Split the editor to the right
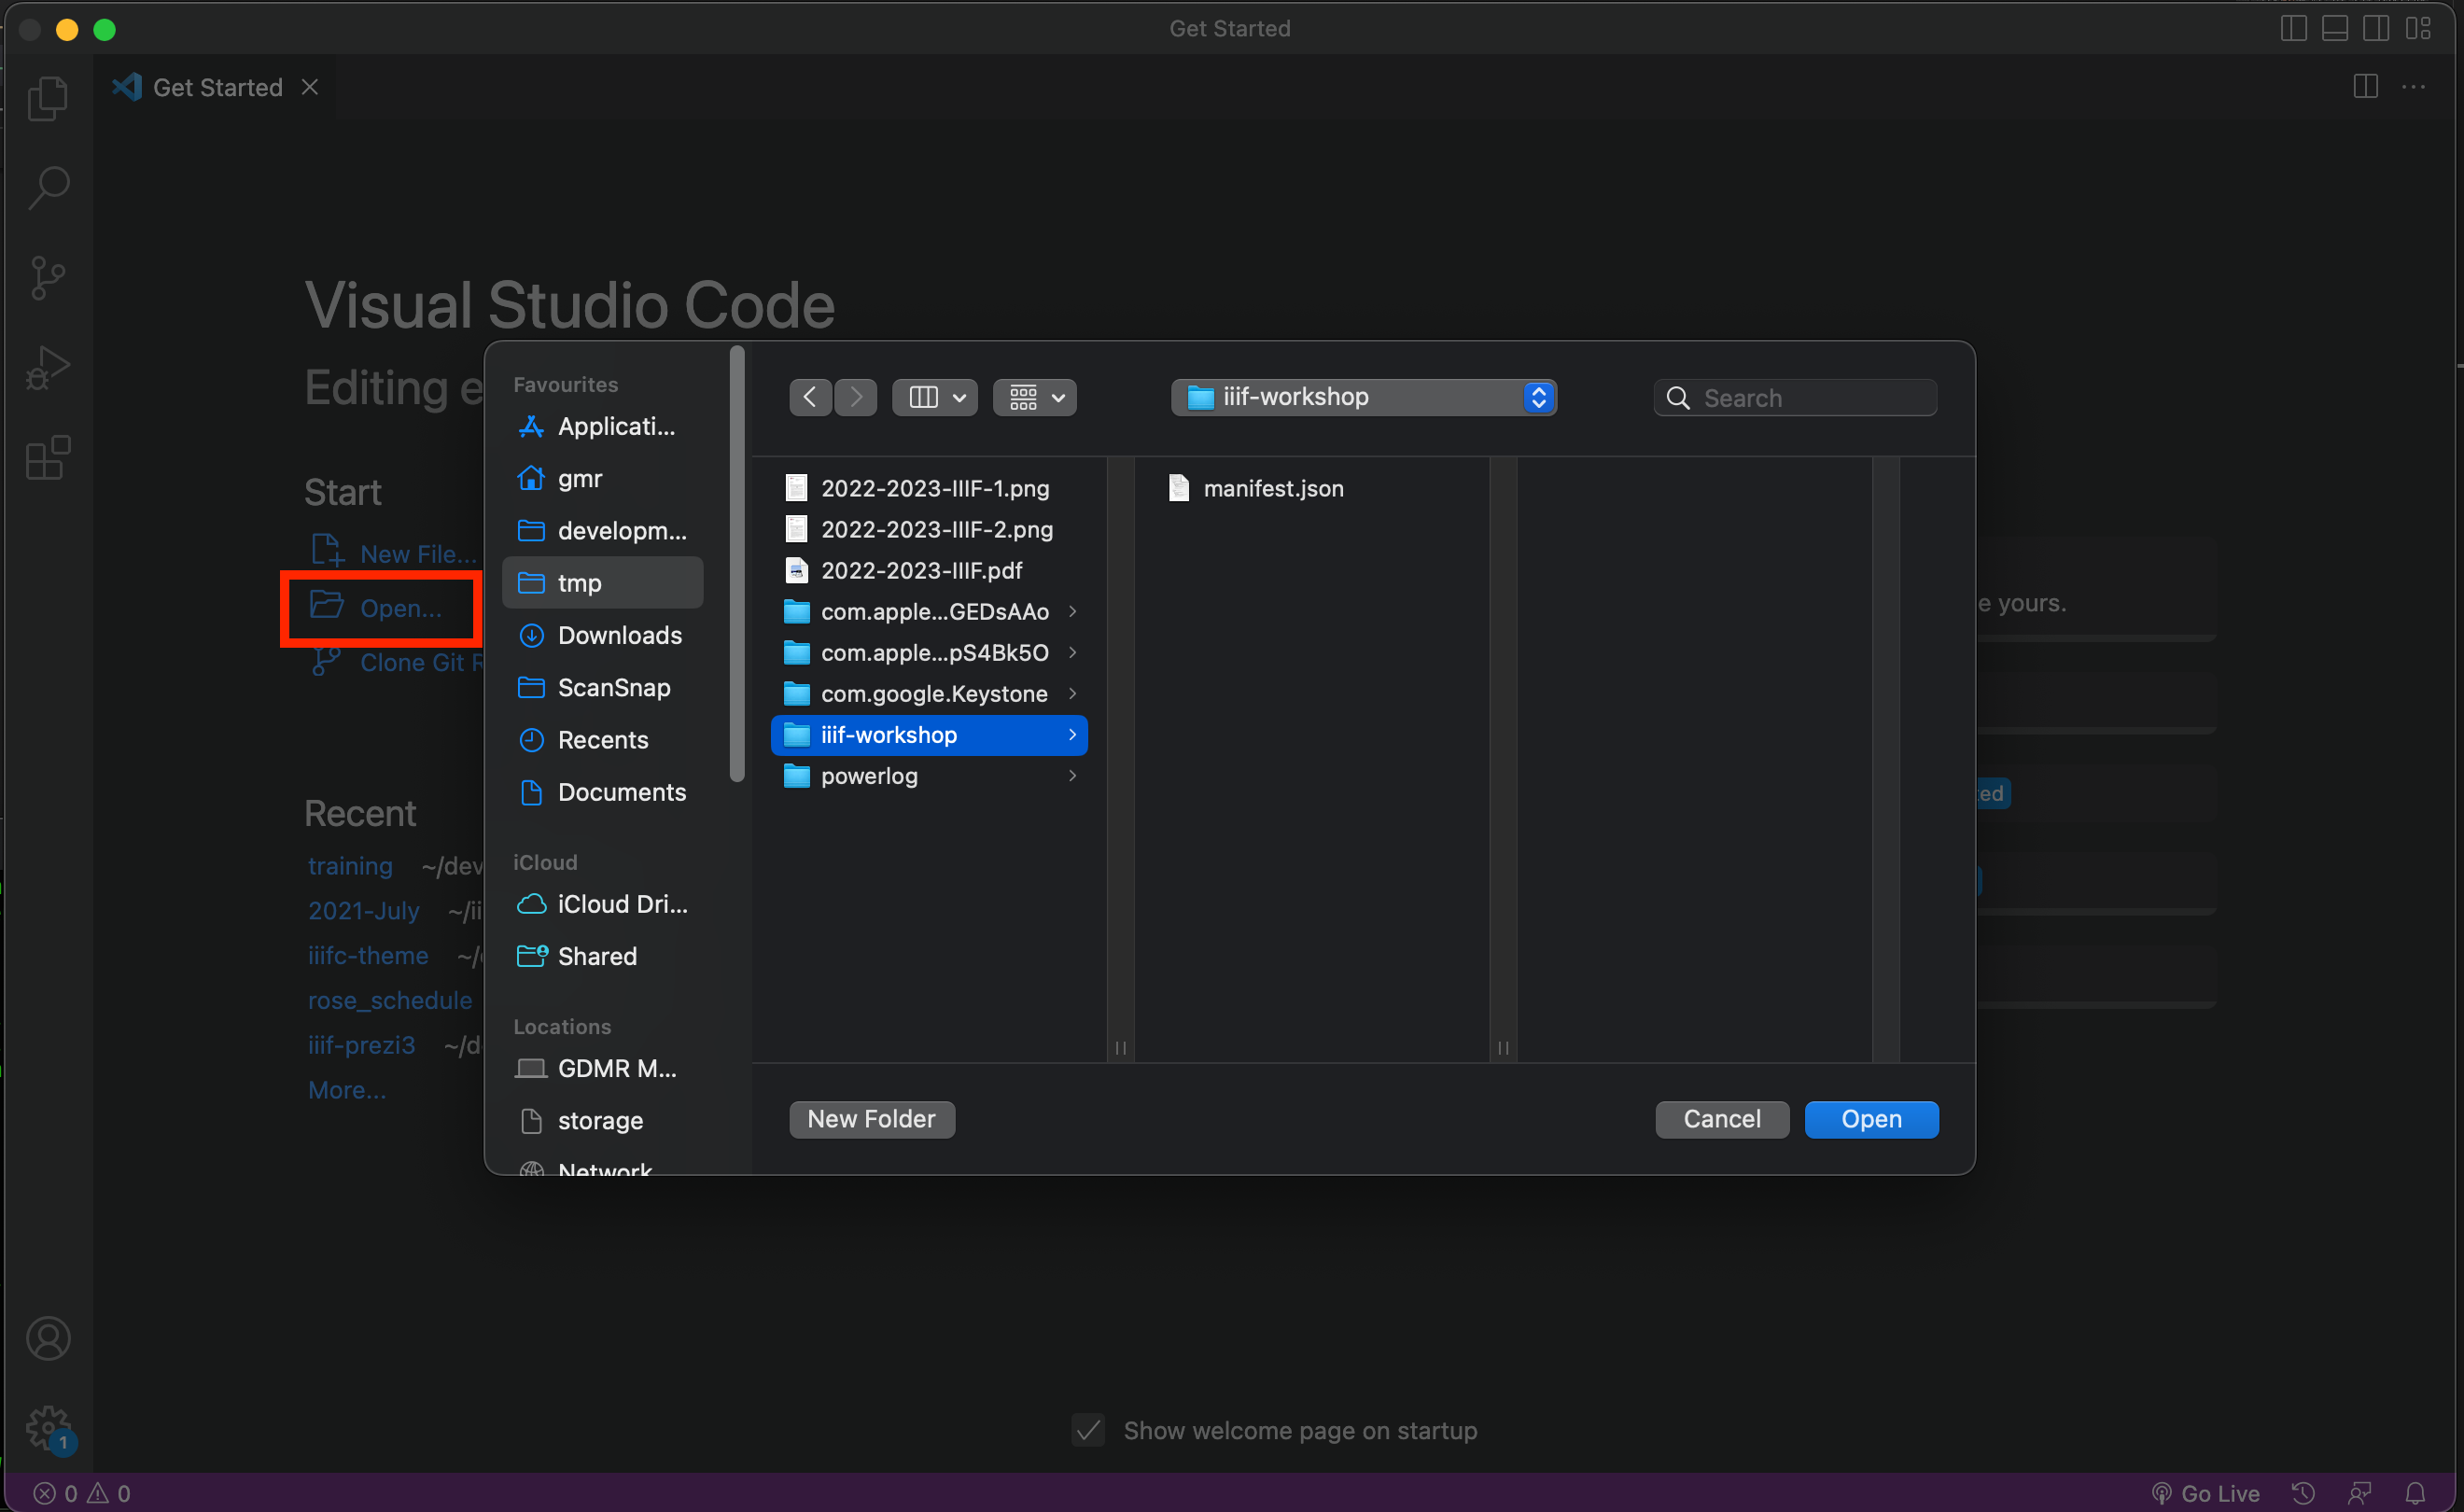The width and height of the screenshot is (2464, 1512). point(2365,87)
